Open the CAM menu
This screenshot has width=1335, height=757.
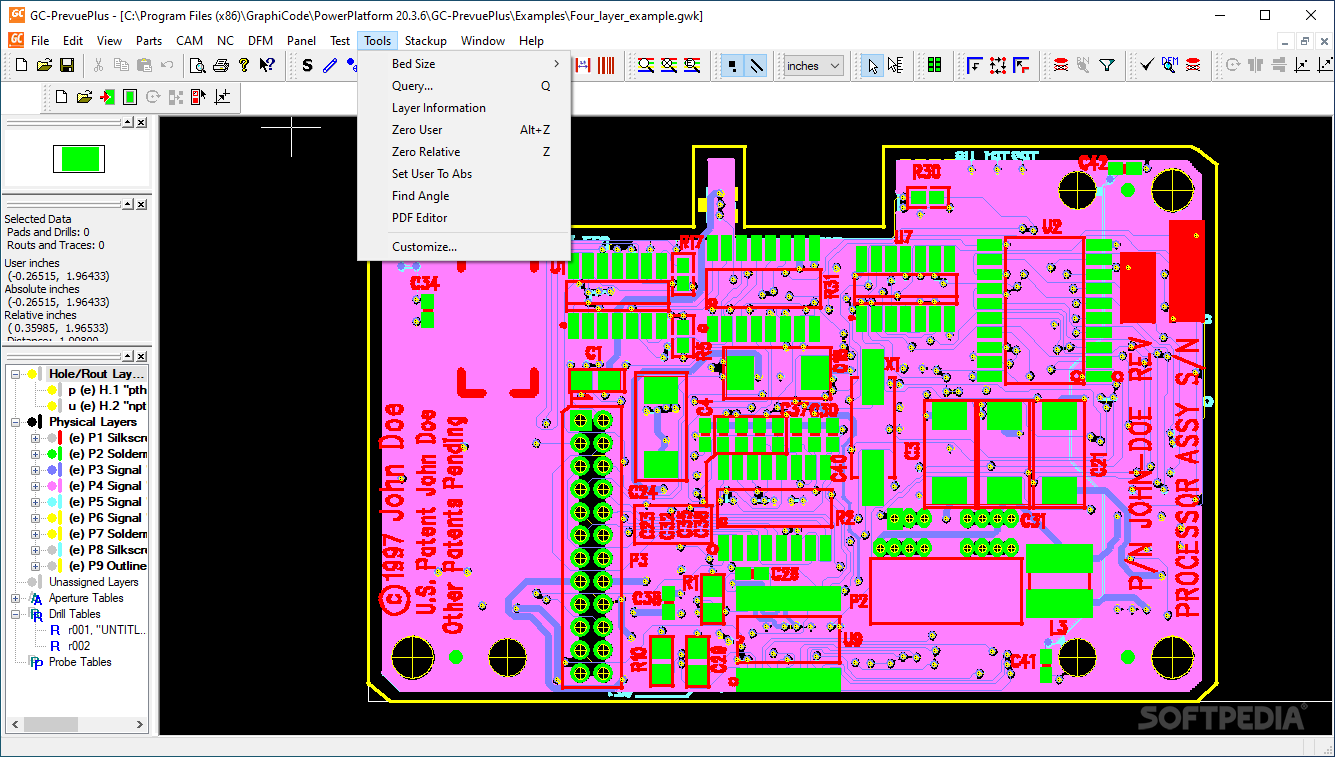pyautogui.click(x=189, y=41)
